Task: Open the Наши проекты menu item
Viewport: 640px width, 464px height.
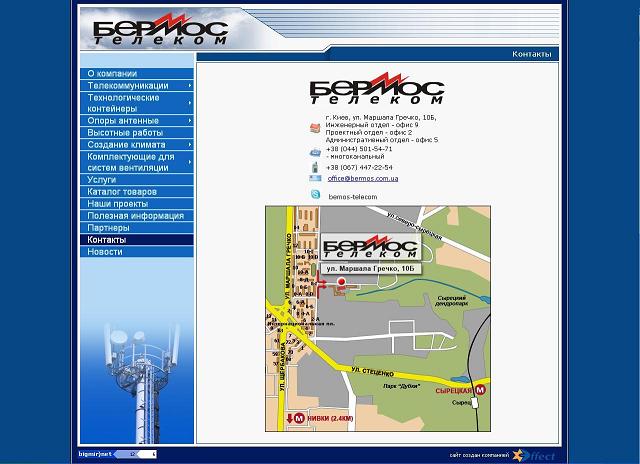Action: point(137,204)
